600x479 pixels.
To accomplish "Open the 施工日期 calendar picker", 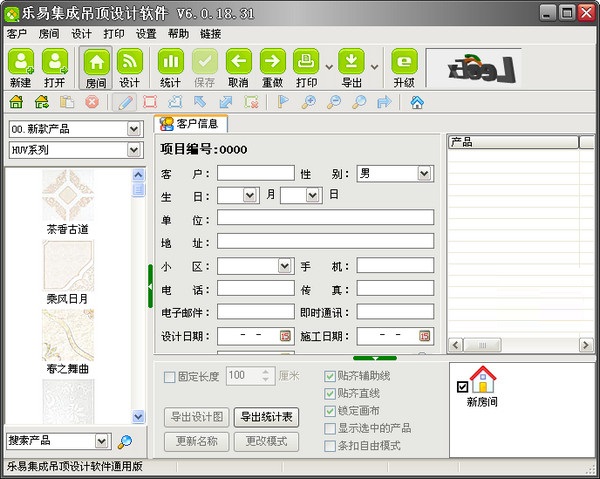I will [424, 336].
